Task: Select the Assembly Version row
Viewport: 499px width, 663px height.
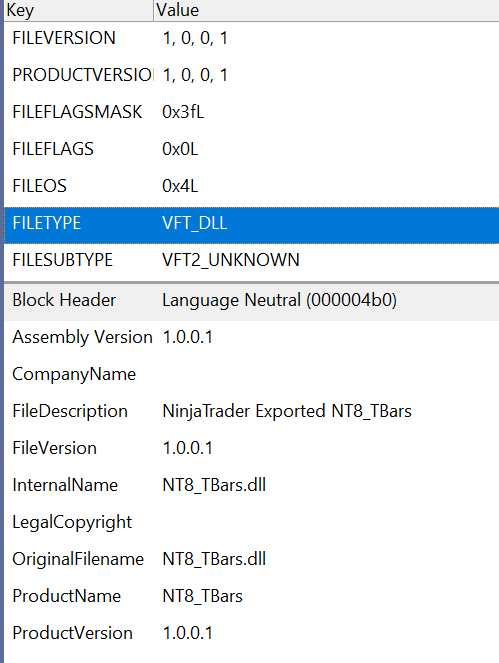Action: point(252,337)
